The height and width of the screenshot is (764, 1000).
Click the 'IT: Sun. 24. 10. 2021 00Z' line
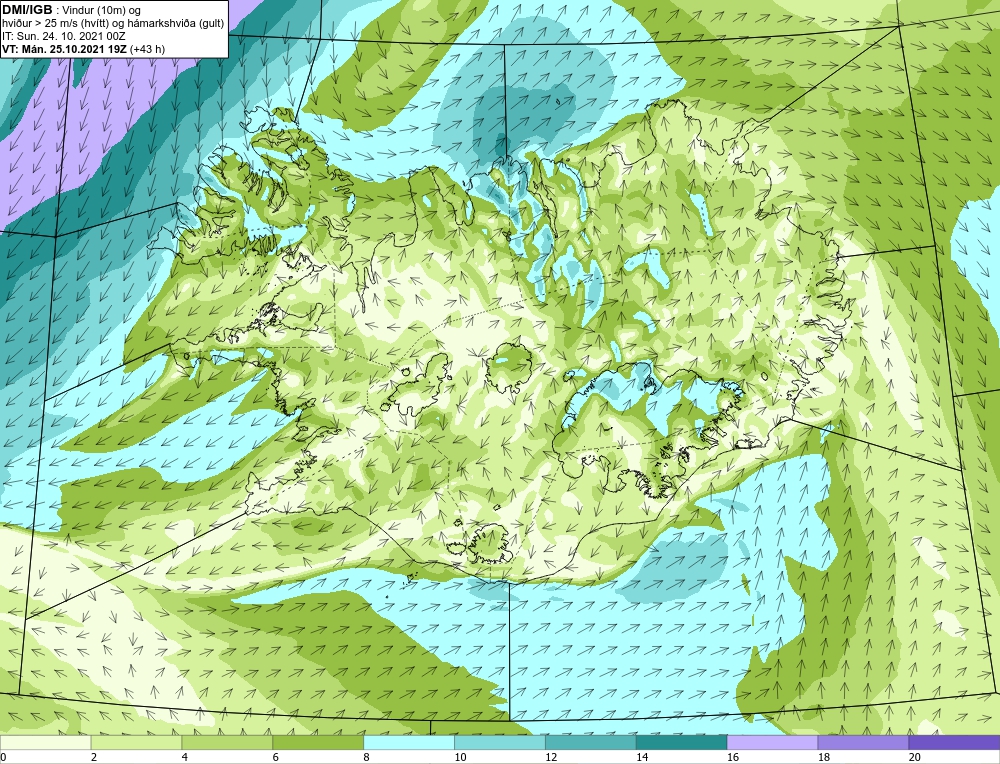(x=64, y=36)
